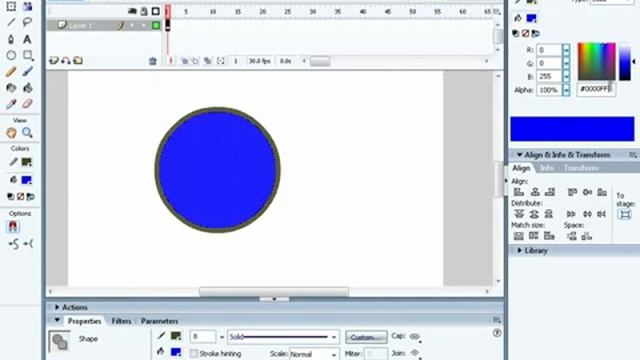This screenshot has height=360, width=640.
Task: Click Edit Multiple Frames icon
Action: (x=208, y=61)
